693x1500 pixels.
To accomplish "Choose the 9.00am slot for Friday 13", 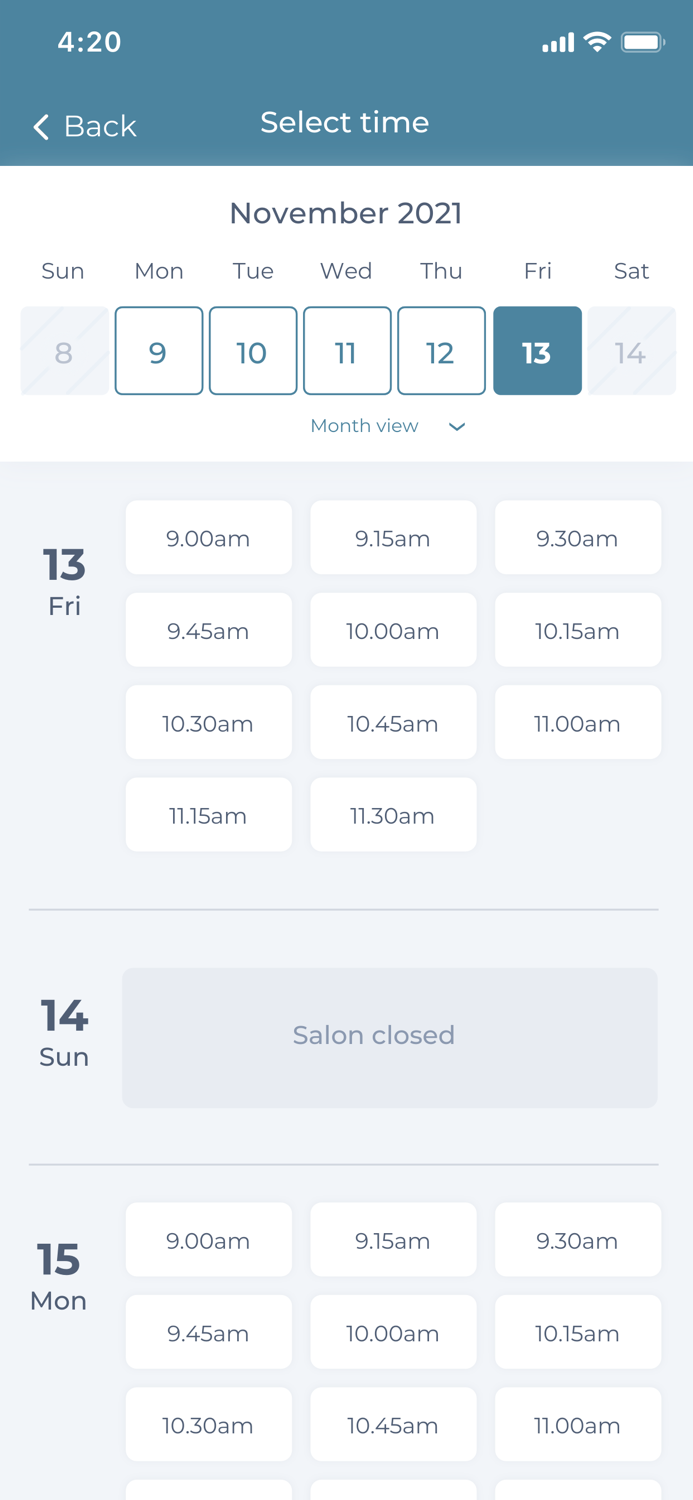I will pyautogui.click(x=208, y=538).
